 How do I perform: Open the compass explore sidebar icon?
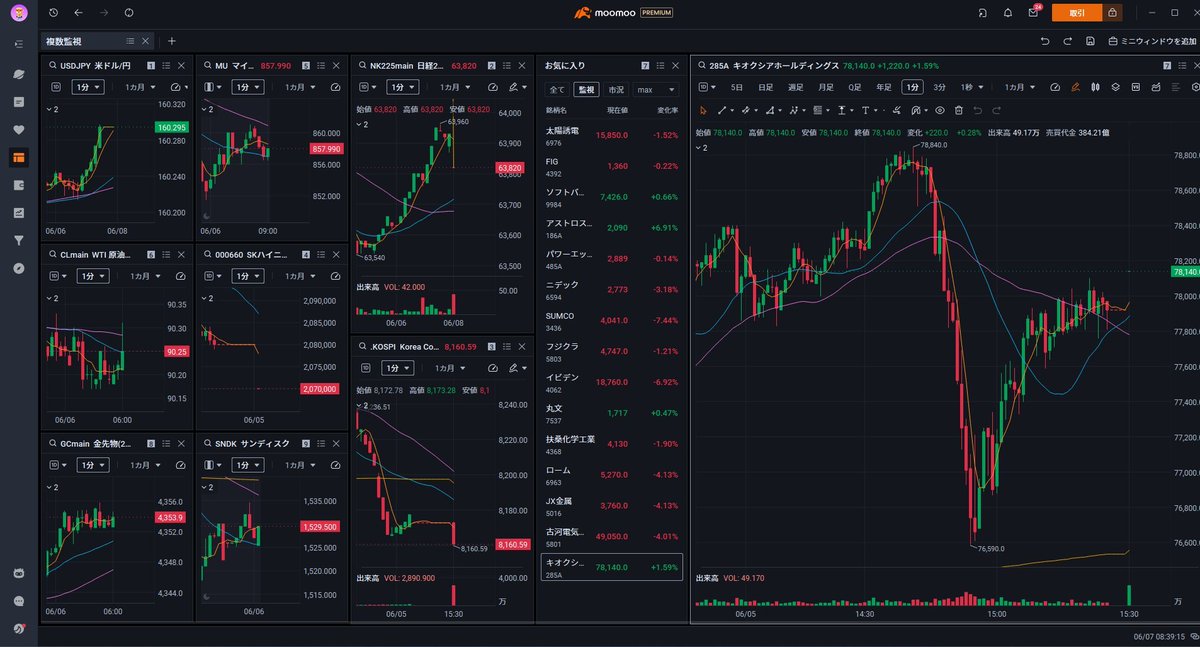(x=19, y=268)
